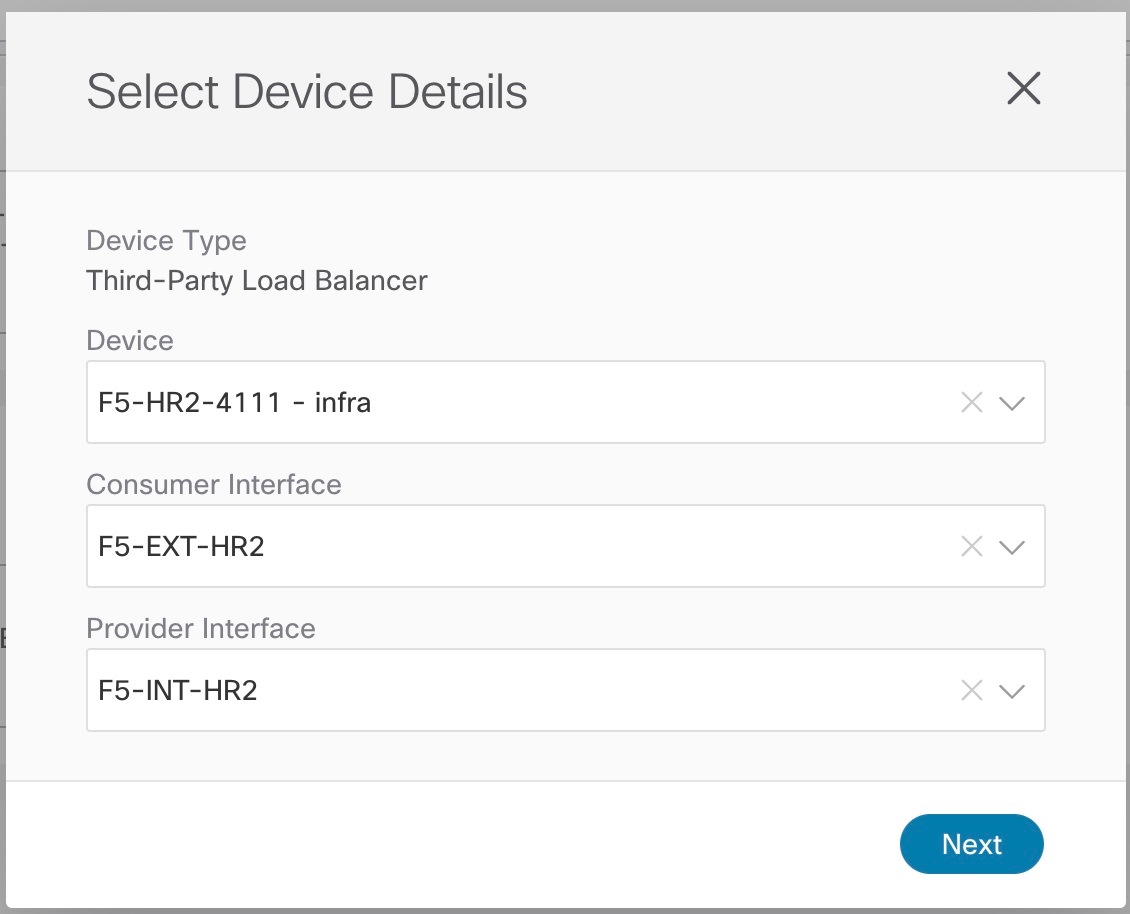
Task: Click the F5-HR2-4111 - infra device value
Action: point(234,402)
